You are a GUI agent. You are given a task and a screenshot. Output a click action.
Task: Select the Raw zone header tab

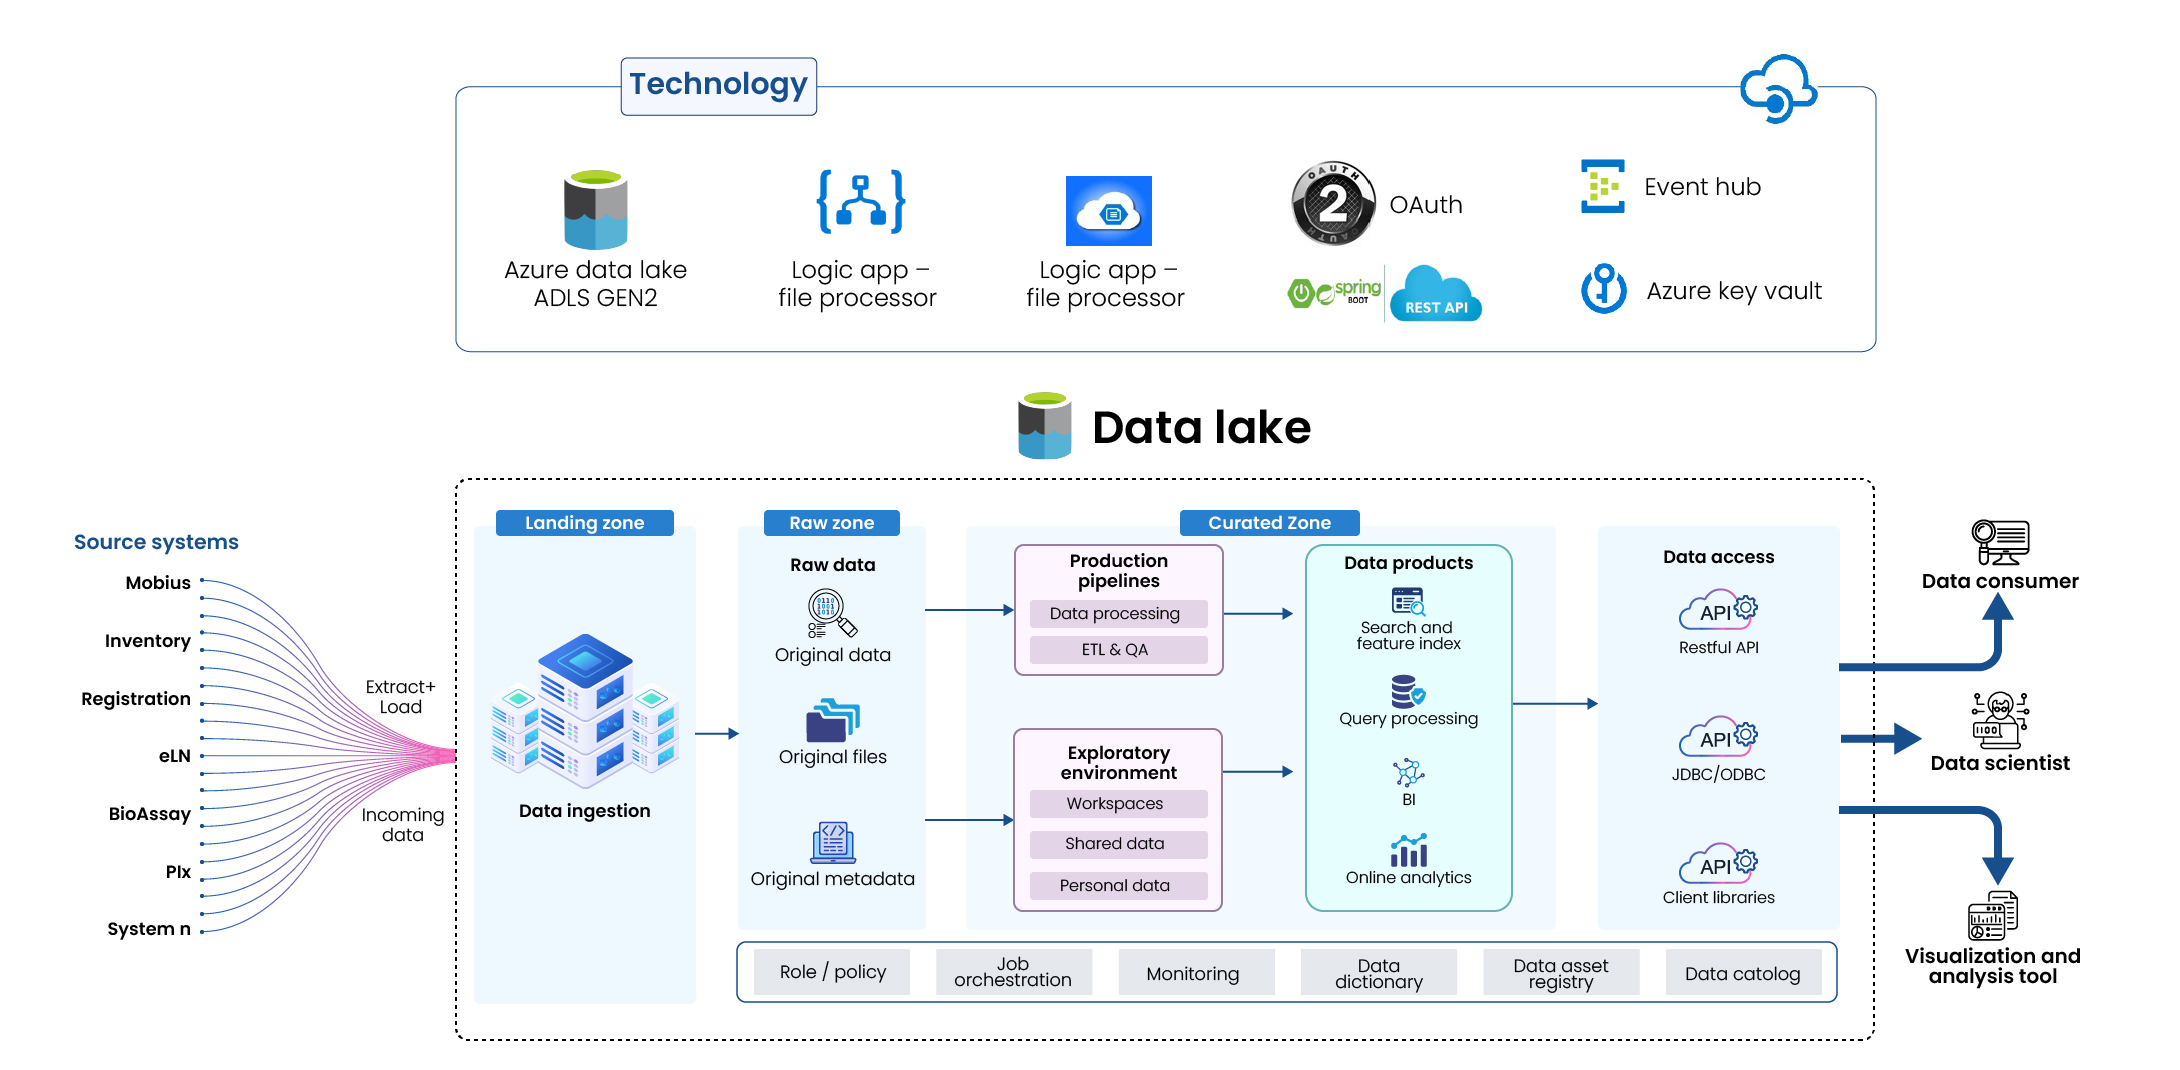832,523
